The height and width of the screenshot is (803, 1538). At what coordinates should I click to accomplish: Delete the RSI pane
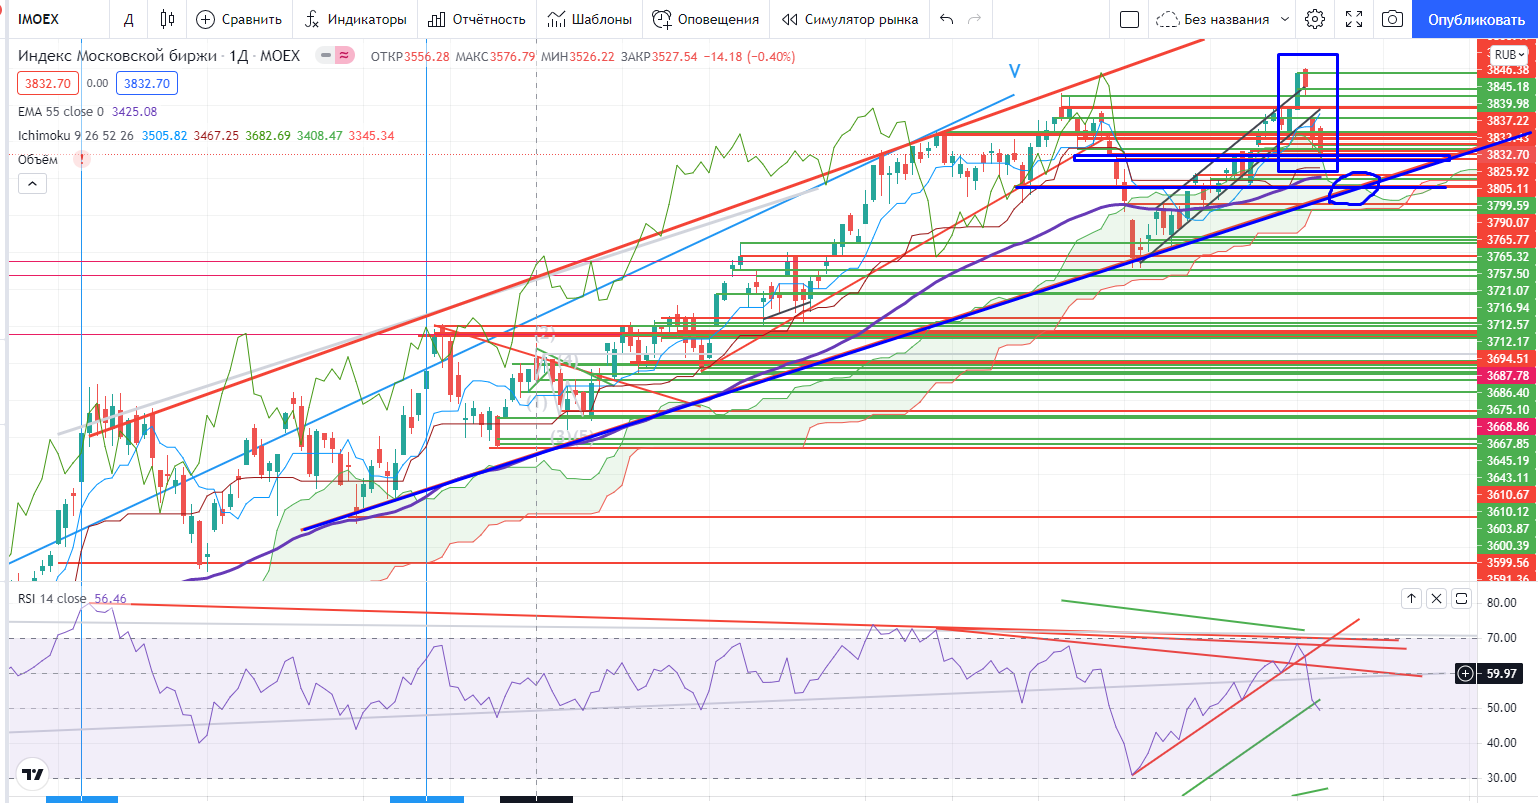1436,599
